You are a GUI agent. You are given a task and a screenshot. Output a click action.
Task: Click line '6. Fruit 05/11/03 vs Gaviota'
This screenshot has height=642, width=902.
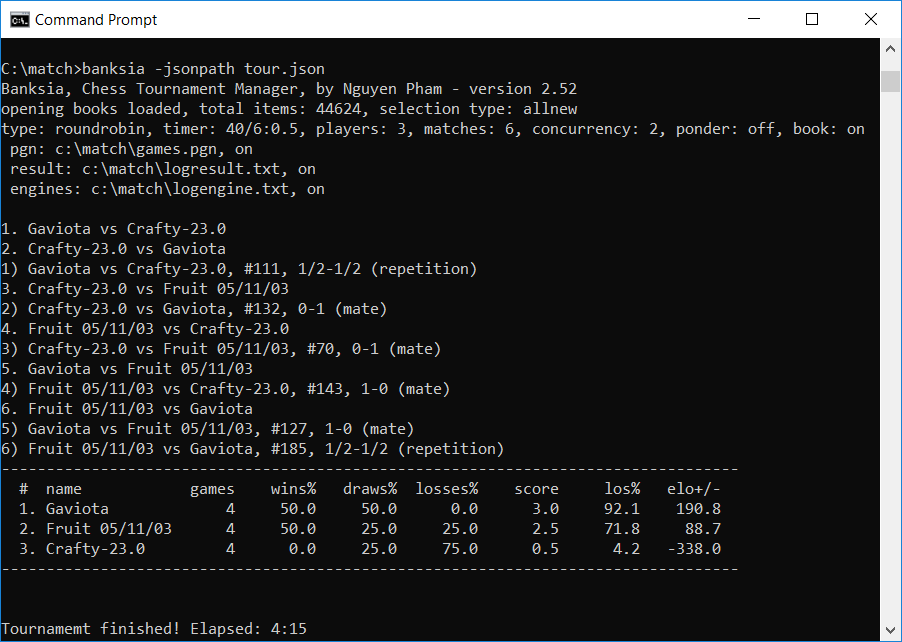[x=127, y=409]
